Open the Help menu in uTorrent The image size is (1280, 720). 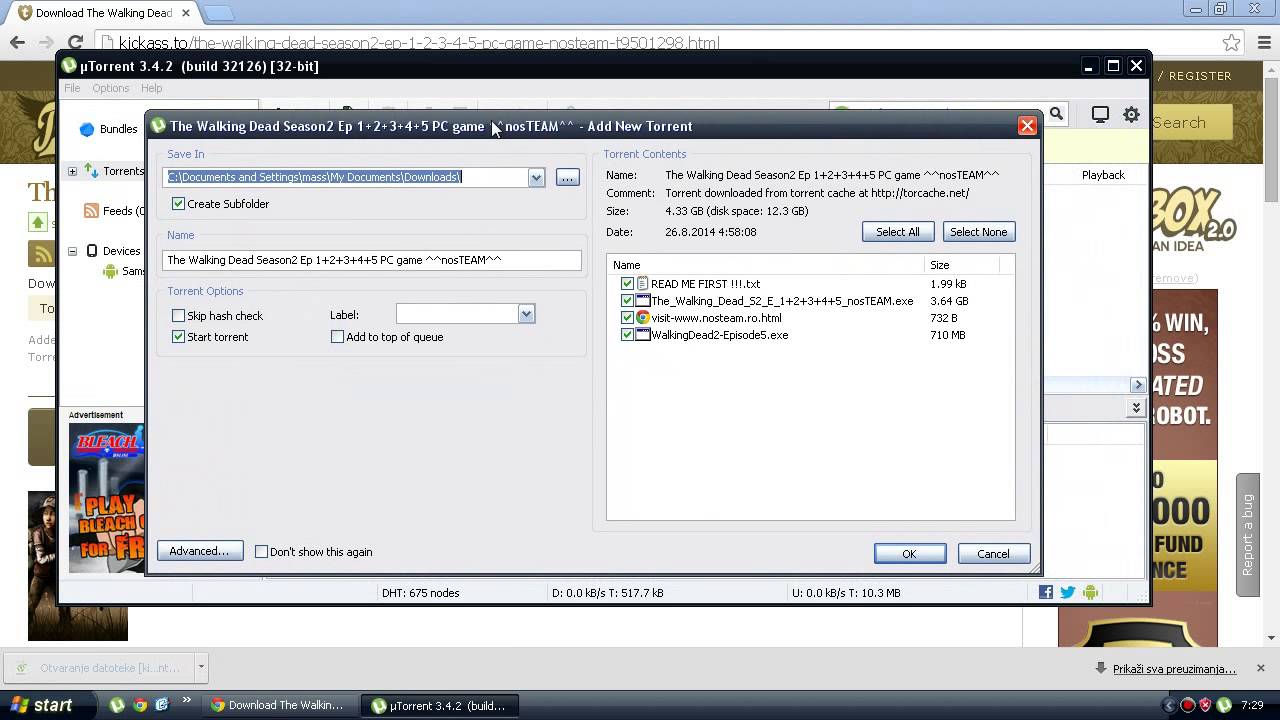click(x=151, y=88)
